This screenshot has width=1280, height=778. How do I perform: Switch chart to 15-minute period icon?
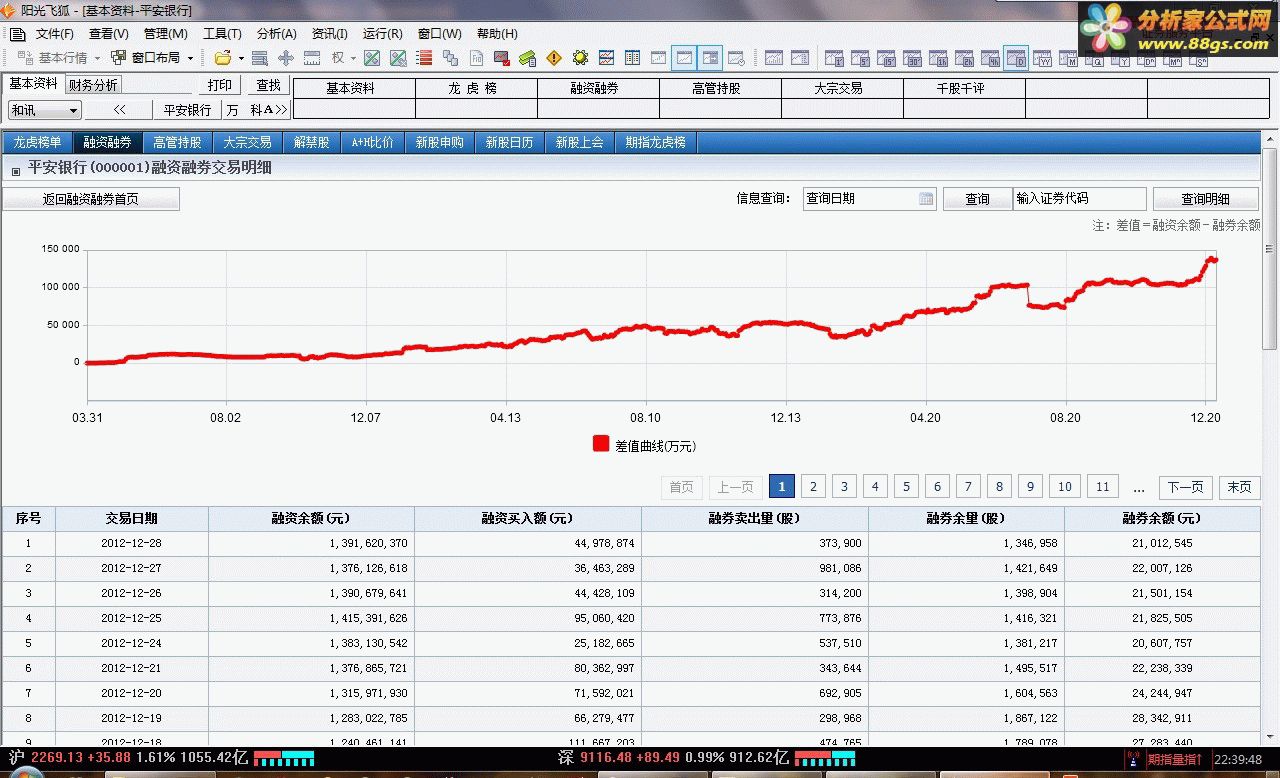tap(885, 58)
